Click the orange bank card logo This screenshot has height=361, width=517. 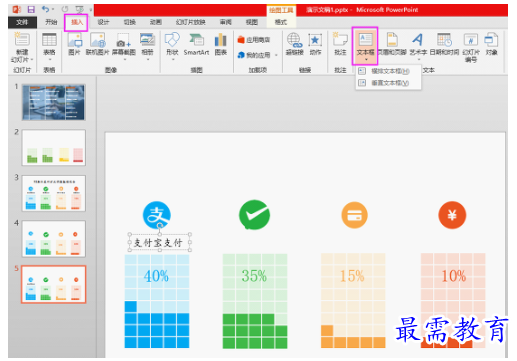coord(354,215)
